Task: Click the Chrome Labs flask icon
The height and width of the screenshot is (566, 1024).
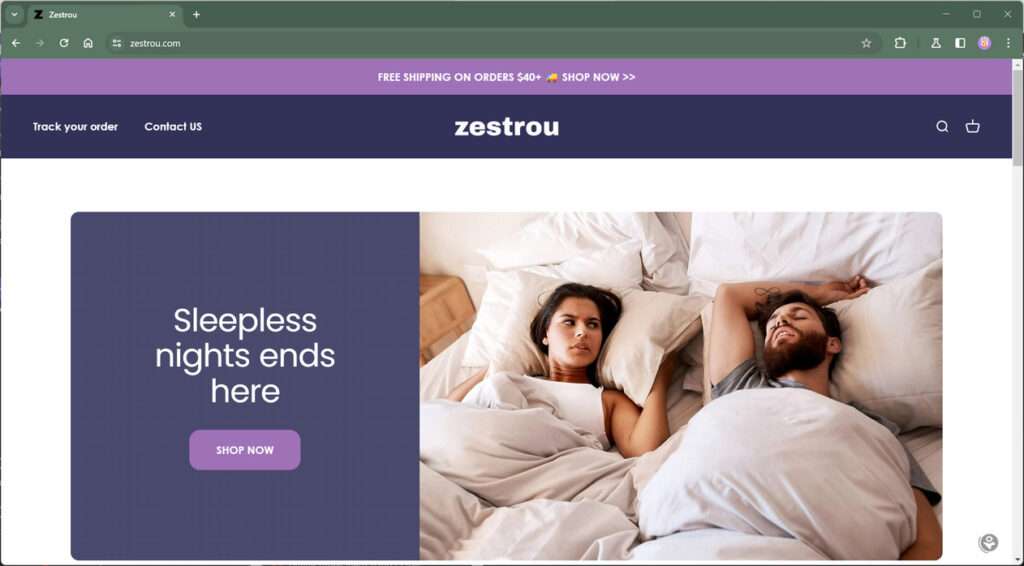Action: [x=936, y=43]
